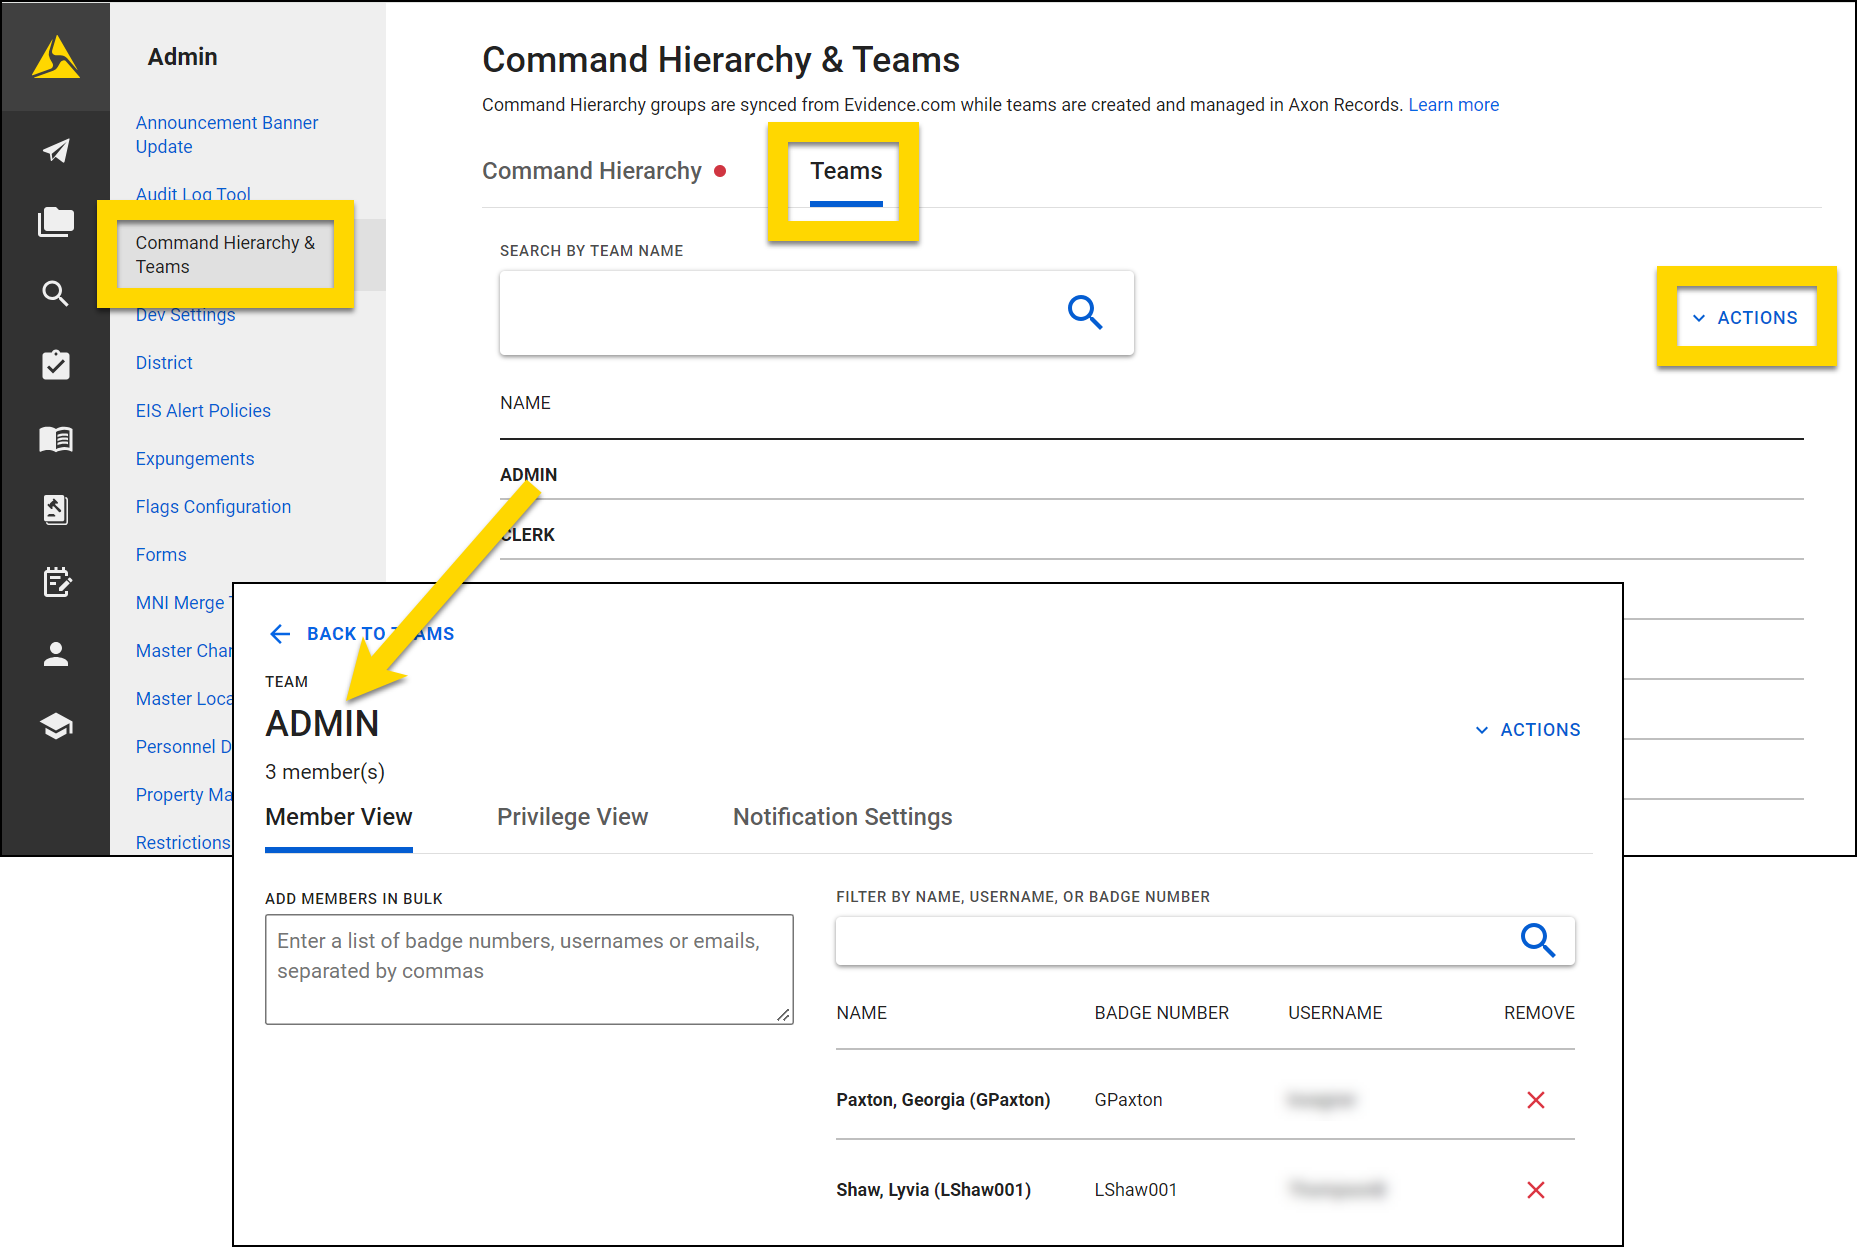Viewport: 1857px width, 1247px height.
Task: Open the records folder icon
Action: [x=56, y=222]
